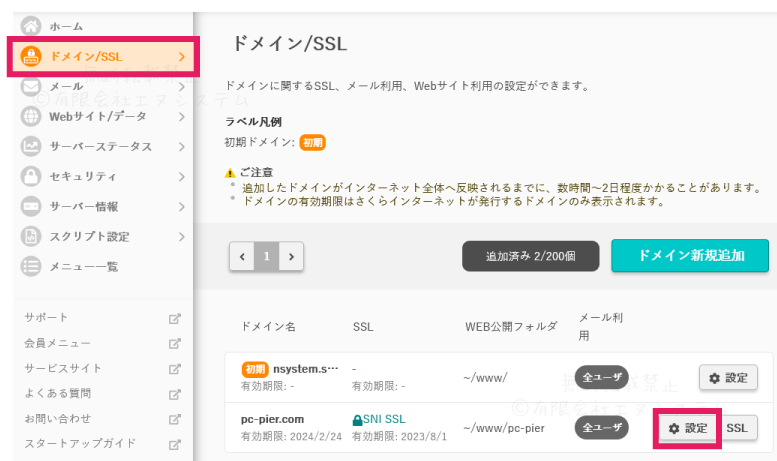Click the WEB公開フォルダ column header
This screenshot has height=461, width=777.
(x=511, y=327)
